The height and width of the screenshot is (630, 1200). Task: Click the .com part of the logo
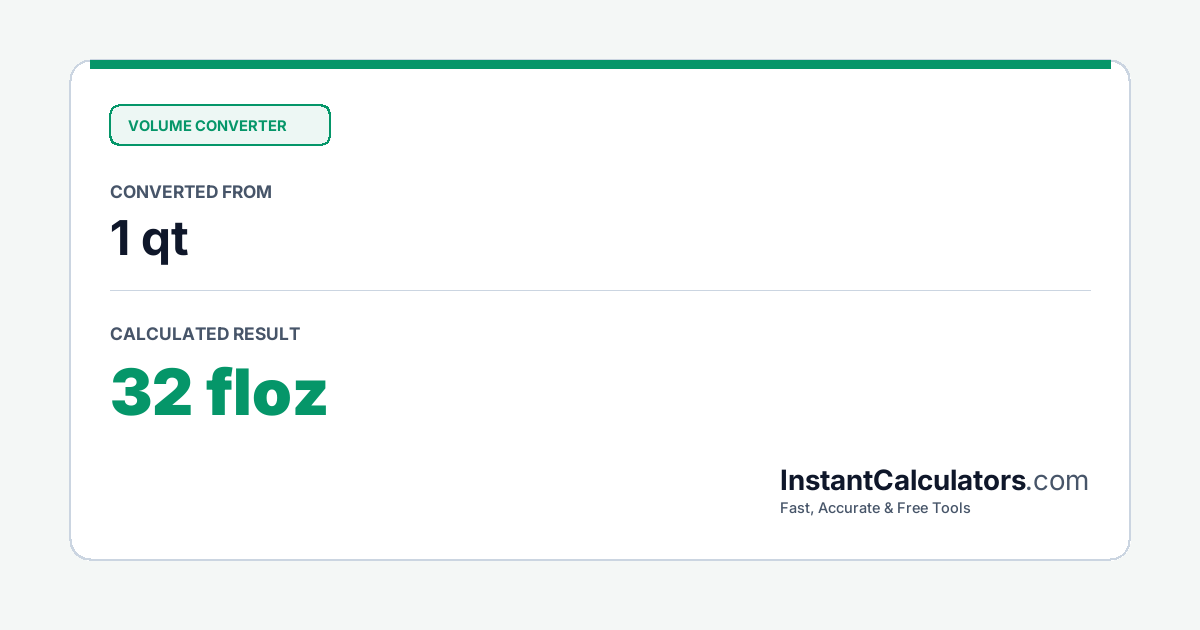(x=1058, y=481)
